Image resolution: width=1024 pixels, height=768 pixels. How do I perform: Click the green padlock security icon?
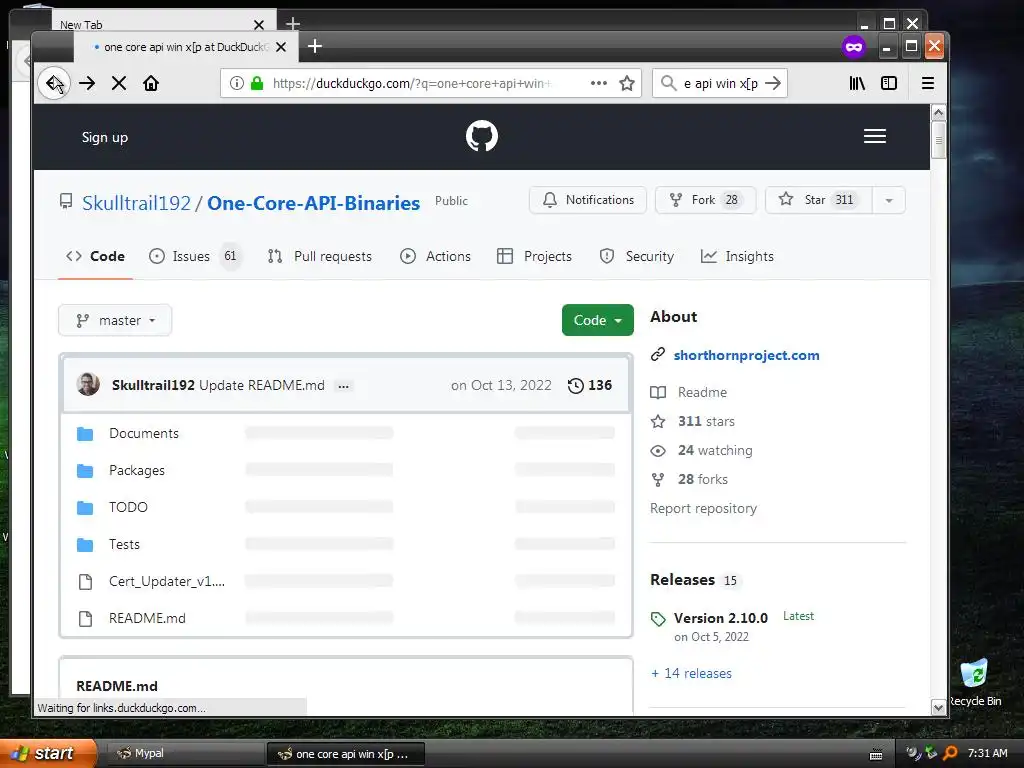[257, 83]
